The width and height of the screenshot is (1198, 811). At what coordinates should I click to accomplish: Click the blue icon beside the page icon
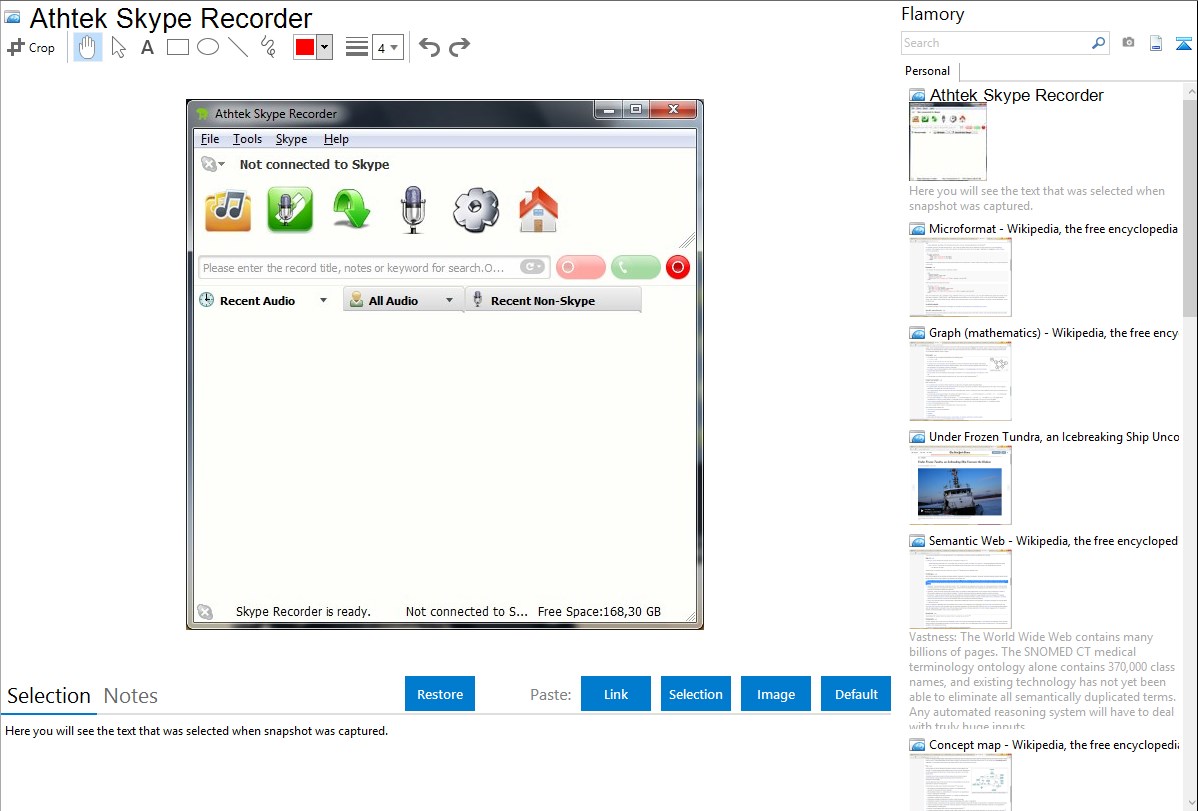click(1183, 43)
